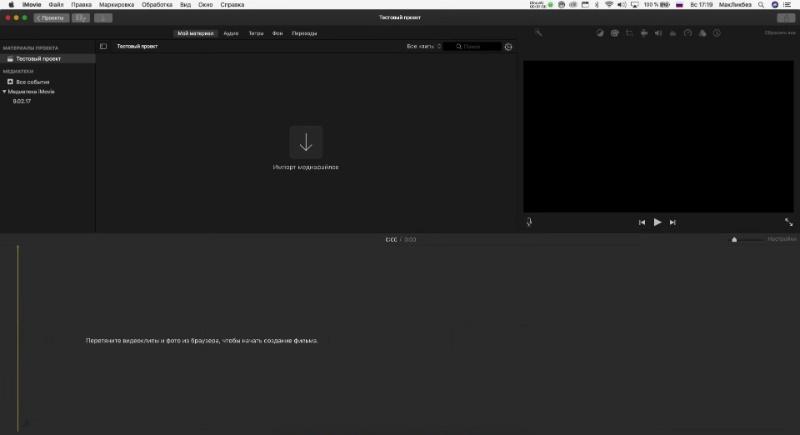Image resolution: width=800 pixels, height=435 pixels.
Task: Open the magic wand auto-enhance tool
Action: tap(538, 33)
